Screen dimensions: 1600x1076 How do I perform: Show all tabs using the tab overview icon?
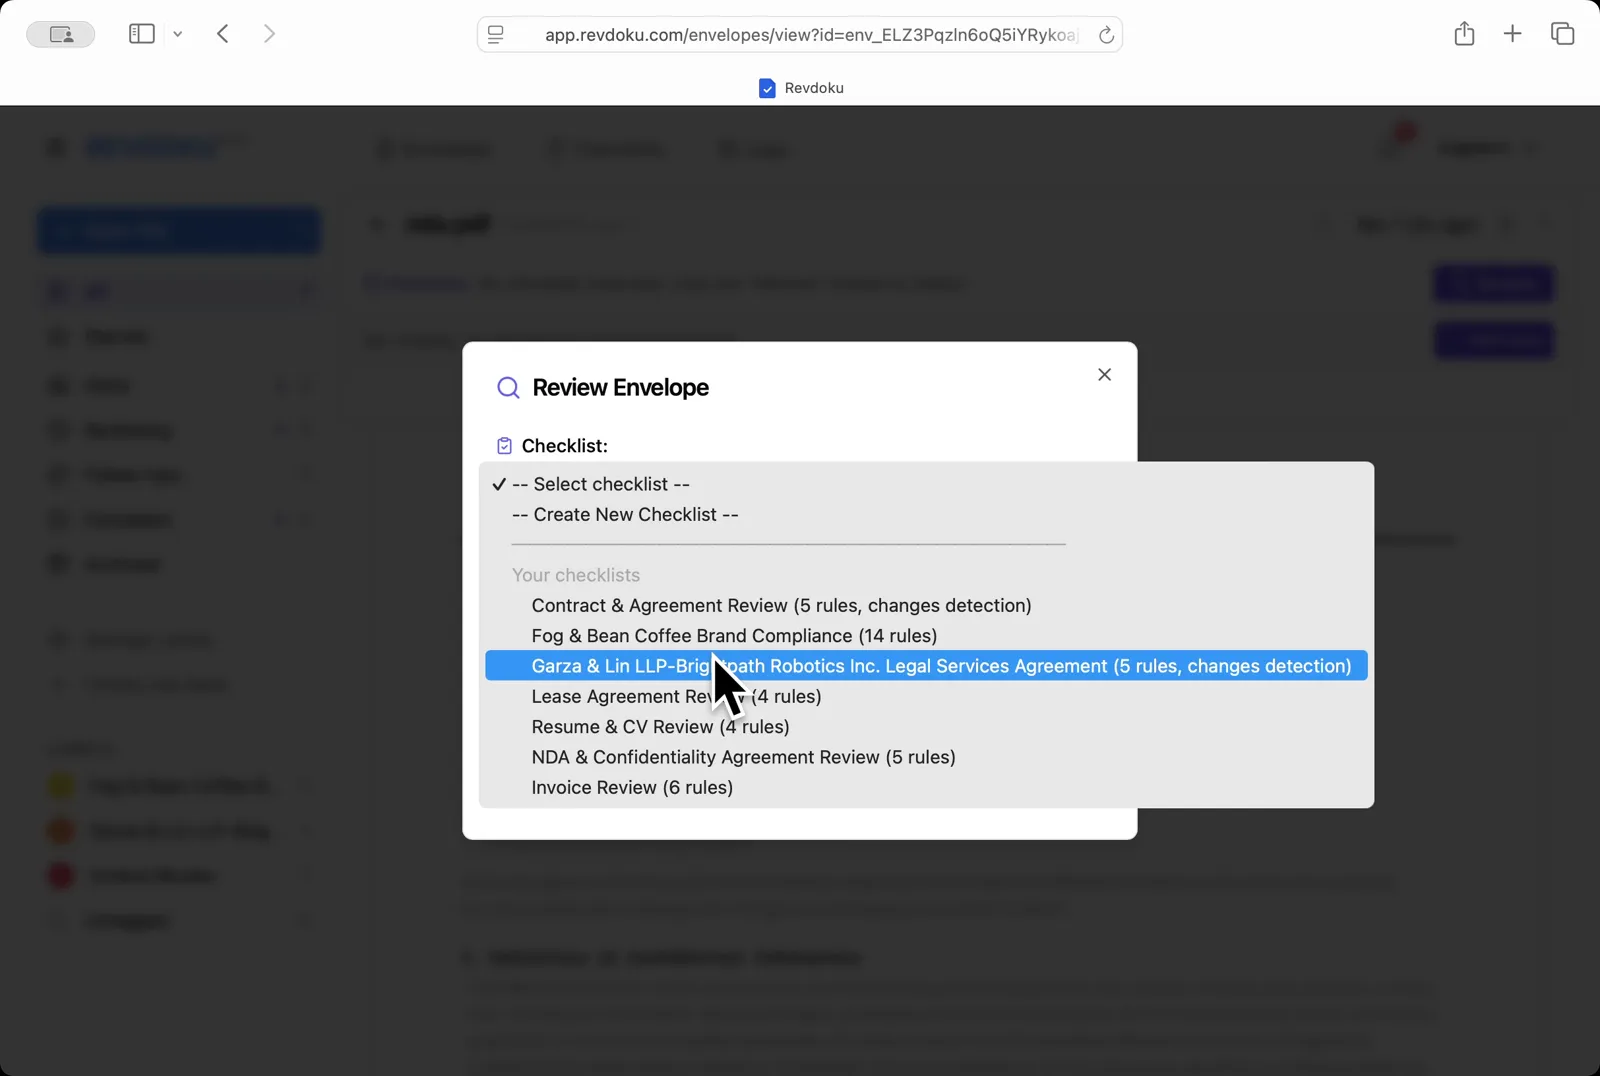click(1561, 33)
